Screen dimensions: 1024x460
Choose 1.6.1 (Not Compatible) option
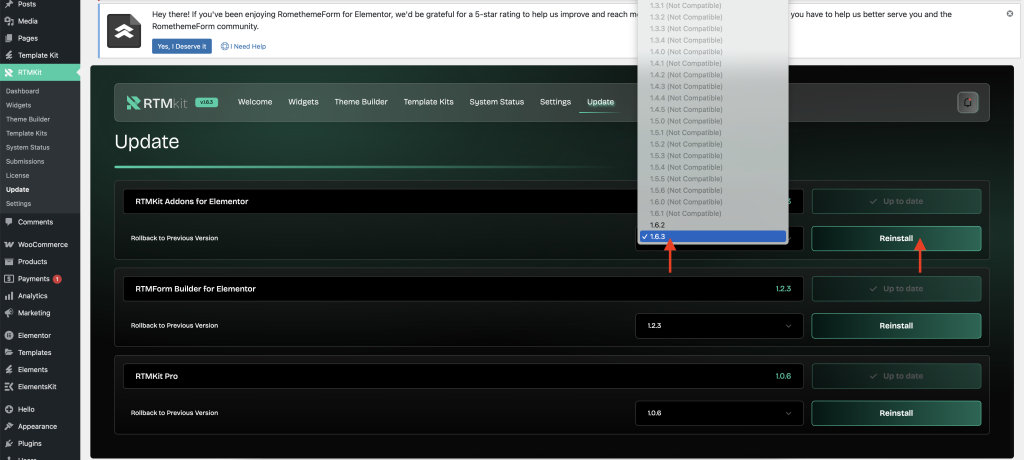coord(713,213)
